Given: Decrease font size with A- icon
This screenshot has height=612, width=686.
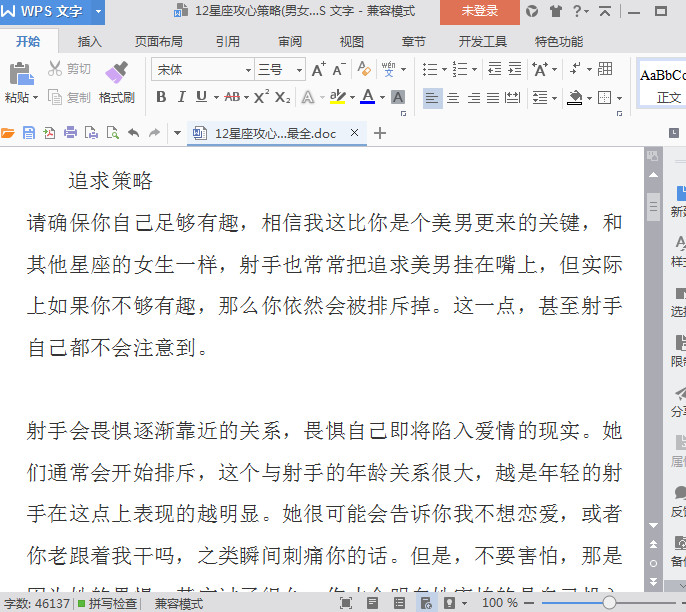Looking at the screenshot, I should click(339, 70).
